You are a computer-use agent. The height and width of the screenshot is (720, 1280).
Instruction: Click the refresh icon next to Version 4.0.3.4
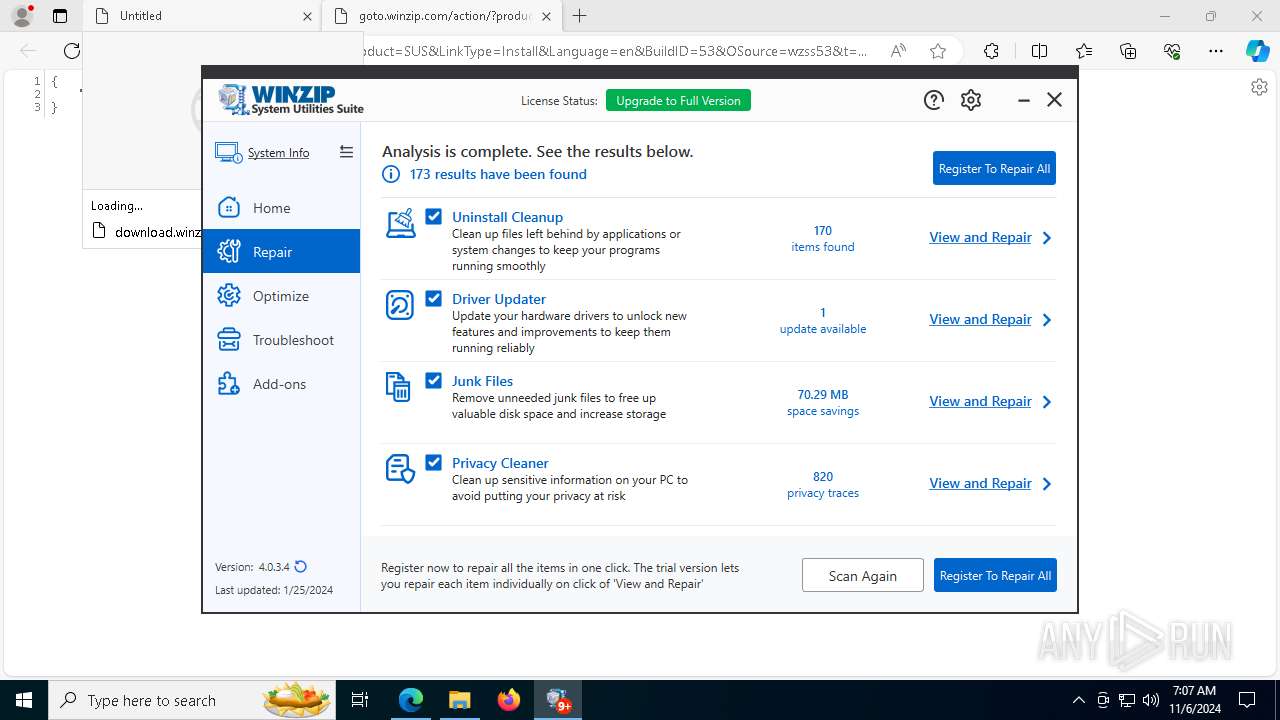(x=300, y=567)
